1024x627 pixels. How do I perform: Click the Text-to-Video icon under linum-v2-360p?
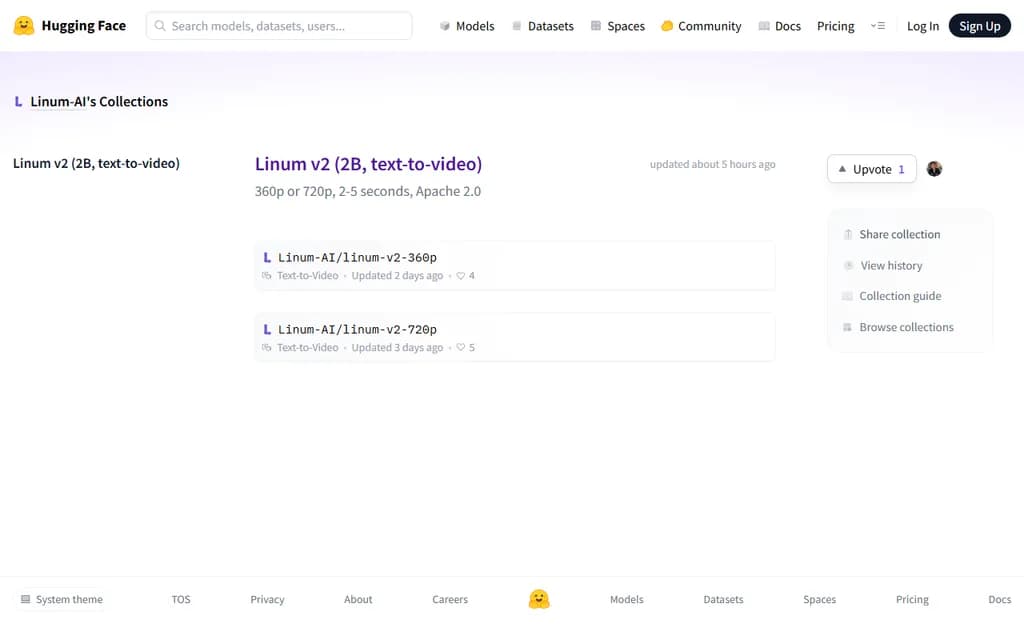pos(266,275)
